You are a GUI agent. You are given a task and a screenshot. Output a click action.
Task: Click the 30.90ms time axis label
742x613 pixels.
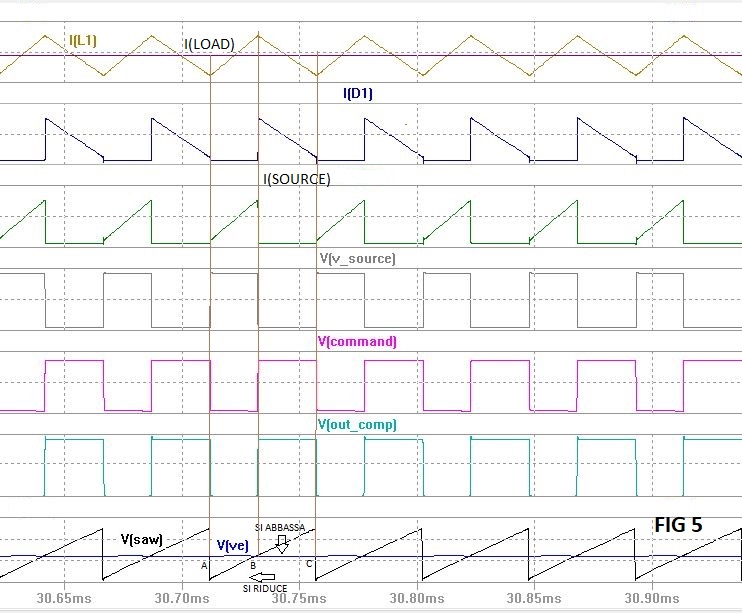[x=652, y=598]
